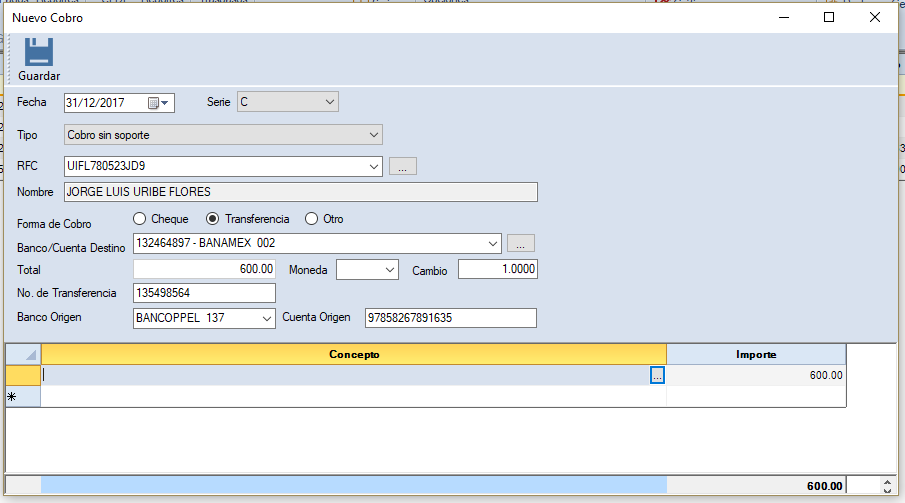Open the Tipo dropdown list
This screenshot has width=905, height=503.
pos(373,134)
